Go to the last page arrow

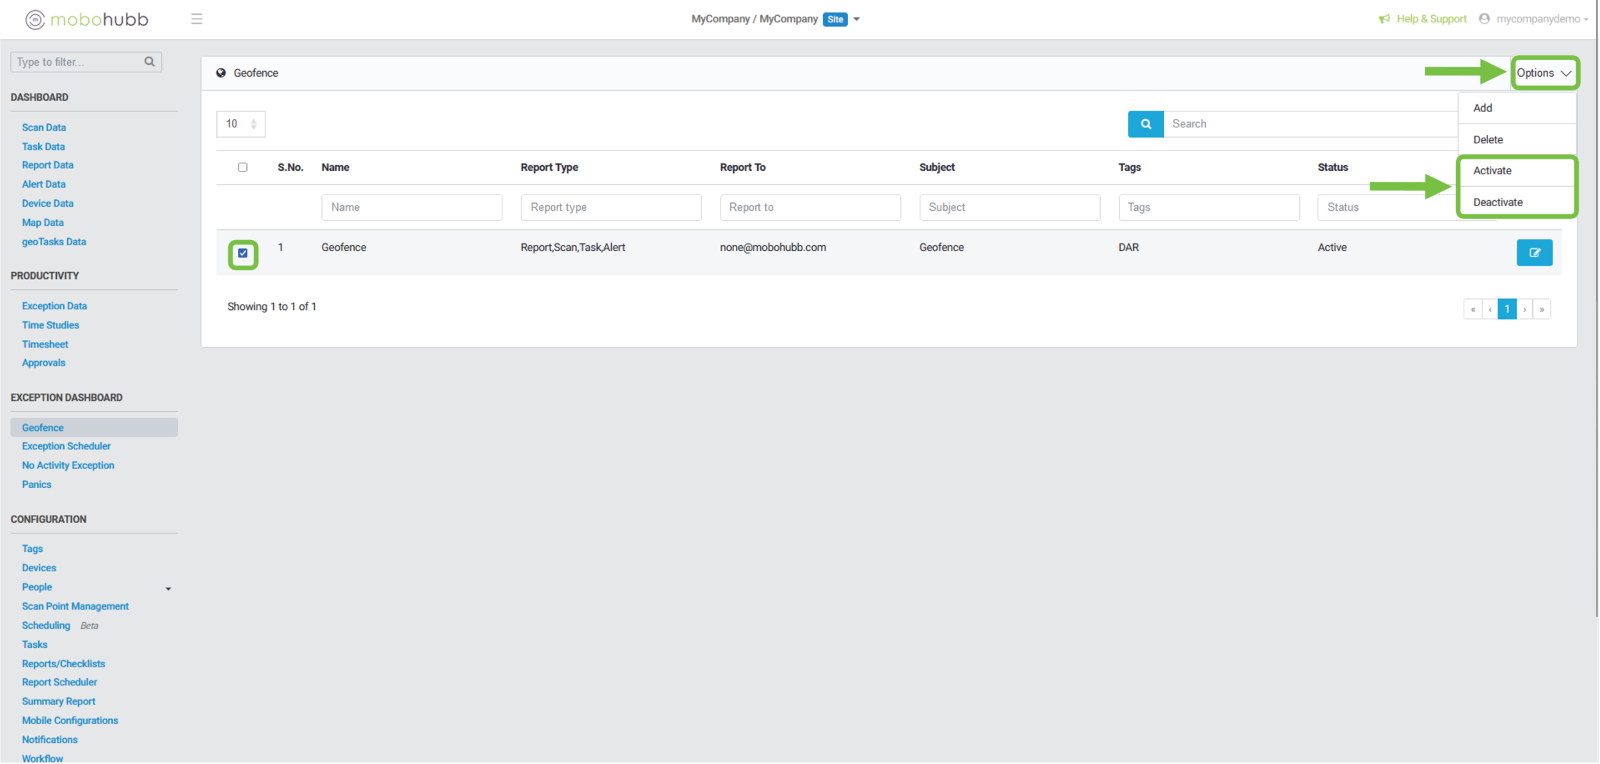[x=1542, y=309]
